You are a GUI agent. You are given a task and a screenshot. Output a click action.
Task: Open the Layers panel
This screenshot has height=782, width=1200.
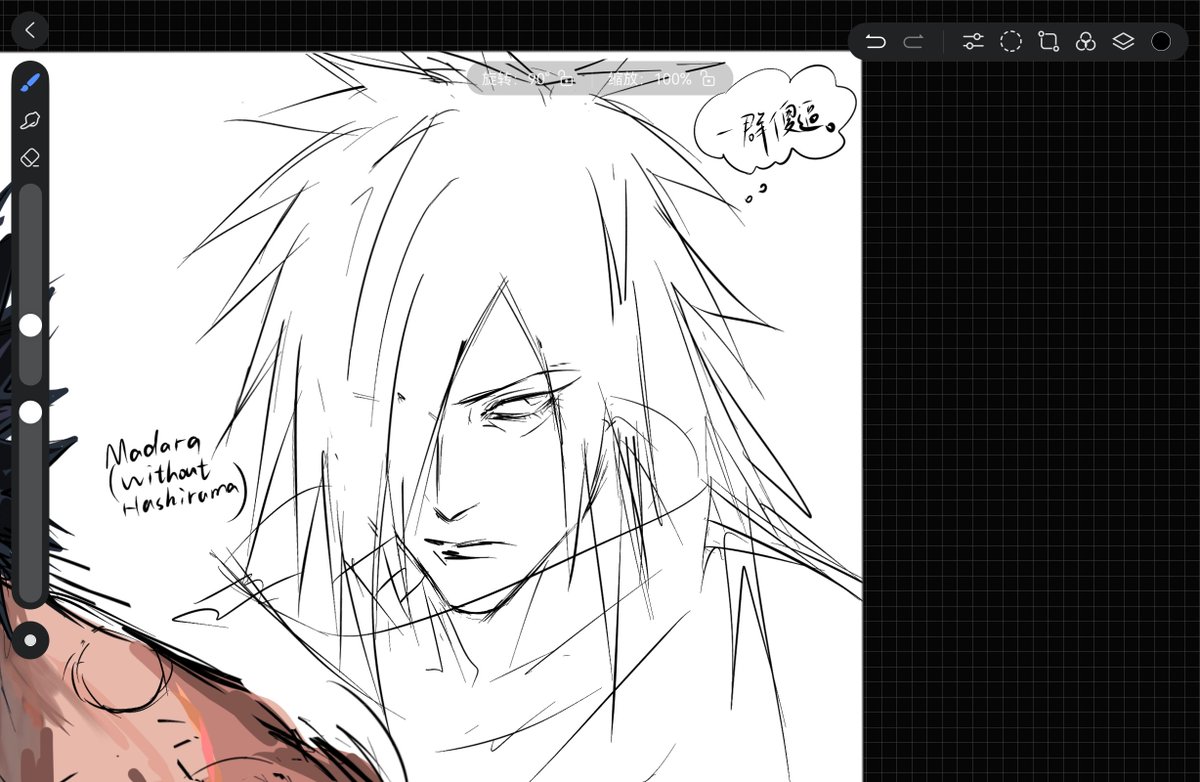(1123, 41)
